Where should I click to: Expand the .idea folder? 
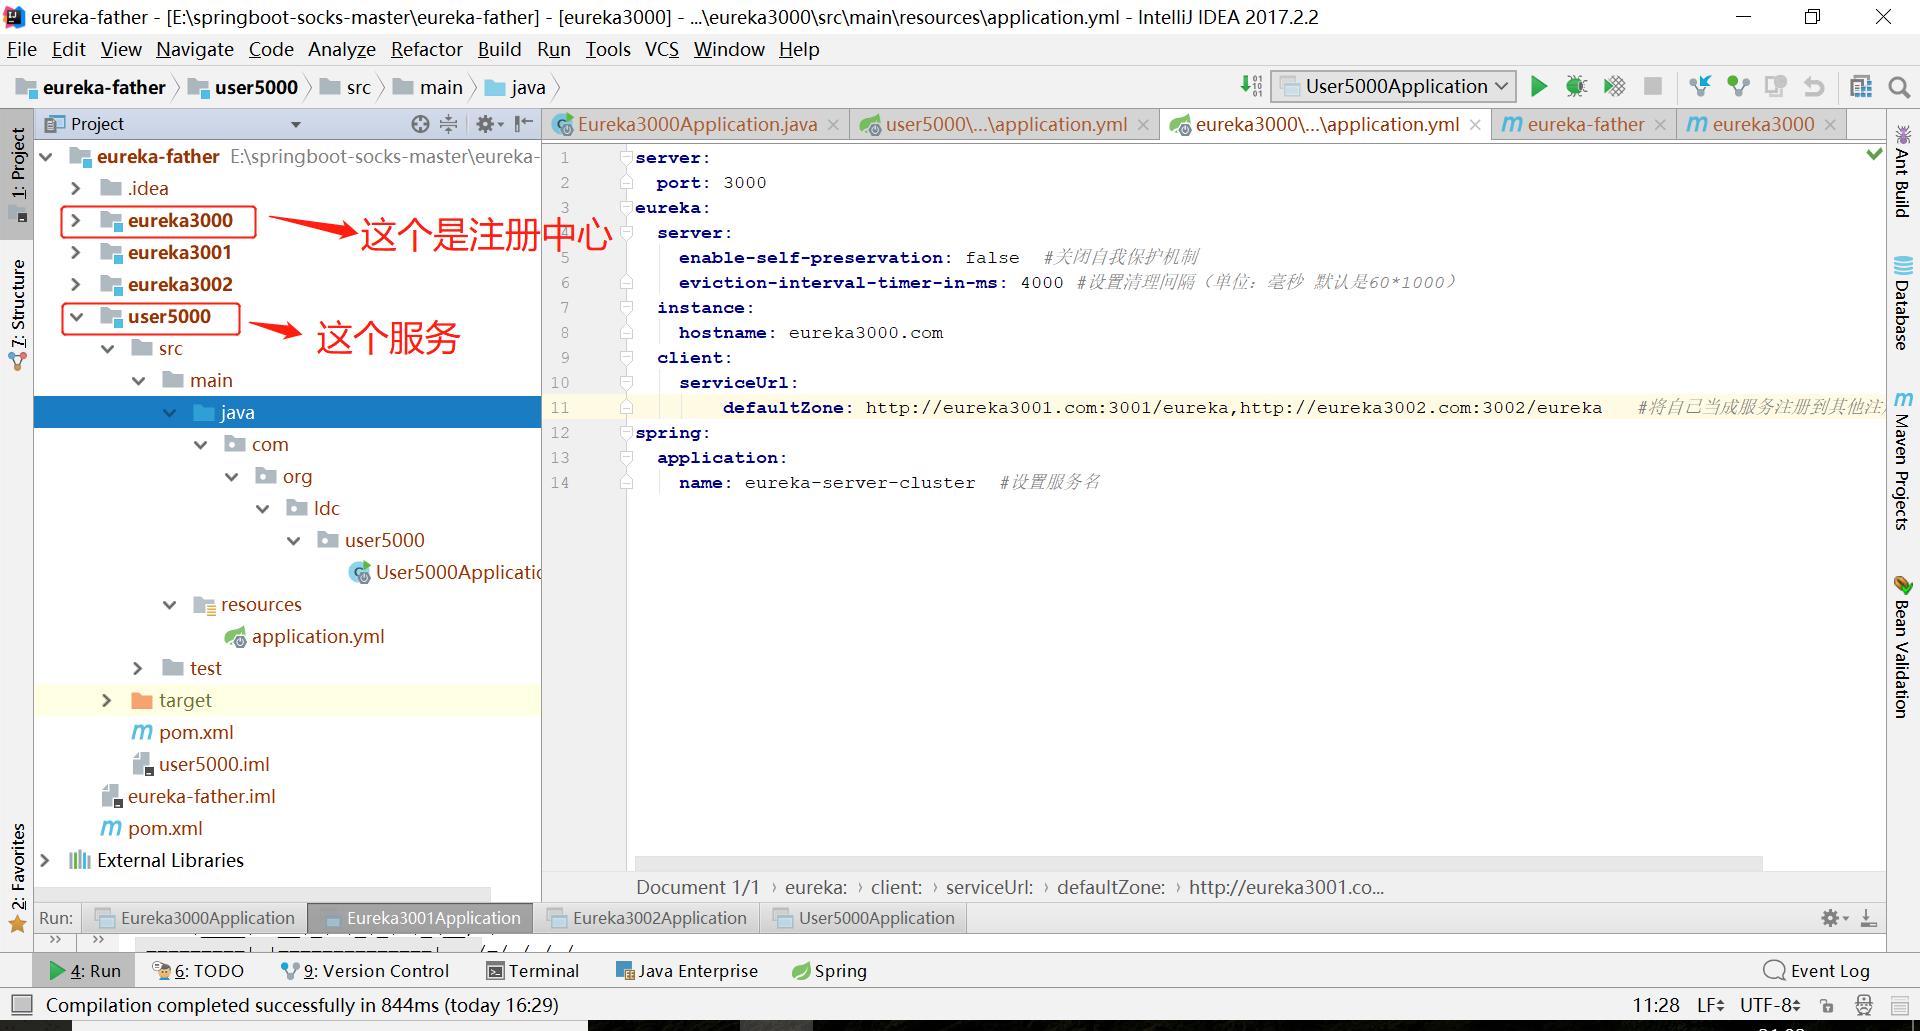point(76,188)
